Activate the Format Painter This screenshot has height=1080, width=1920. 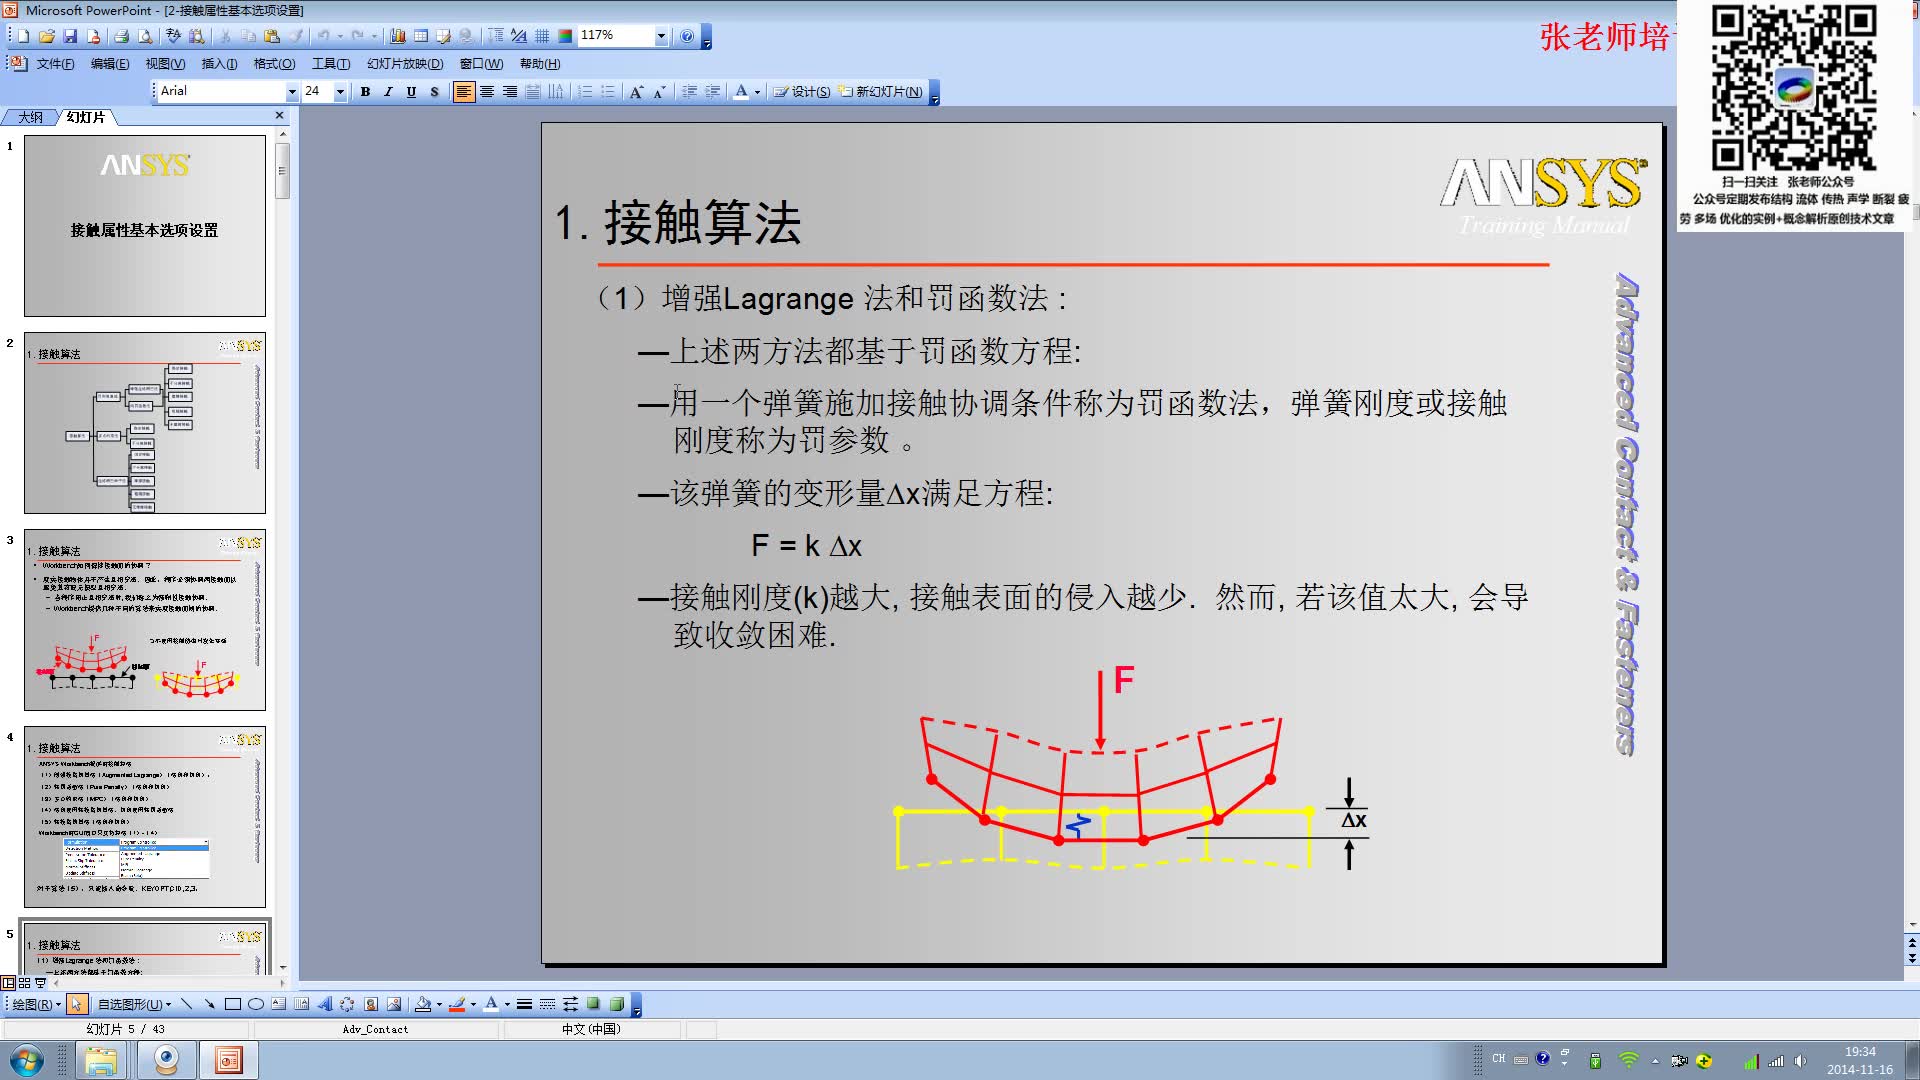pos(296,37)
